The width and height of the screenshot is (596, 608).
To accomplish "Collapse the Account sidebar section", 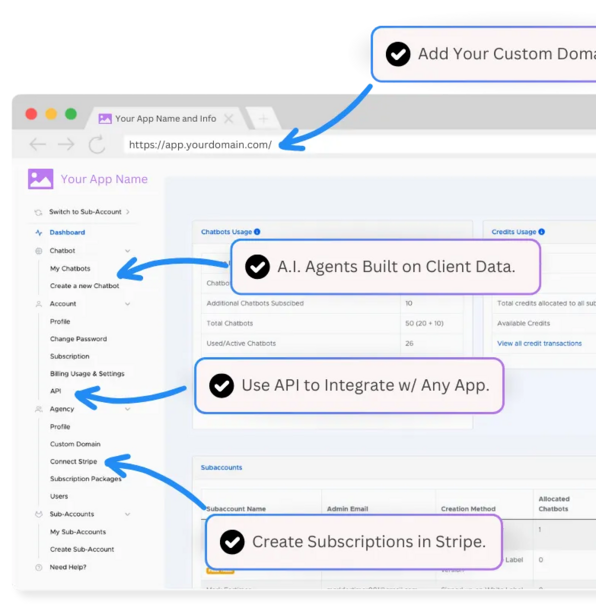I will [128, 304].
